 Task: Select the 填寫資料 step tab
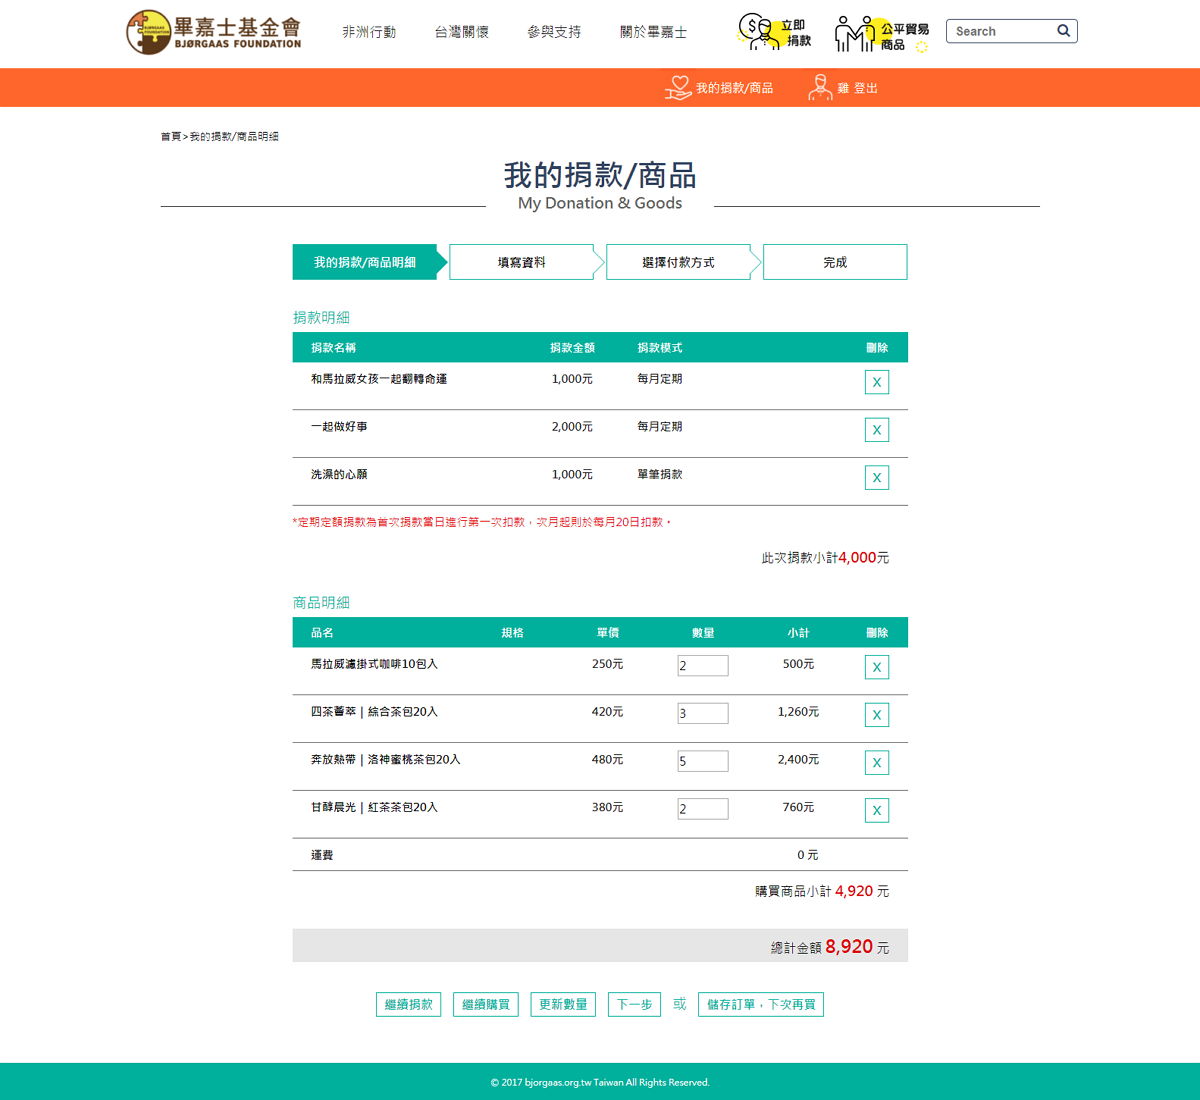[x=522, y=262]
